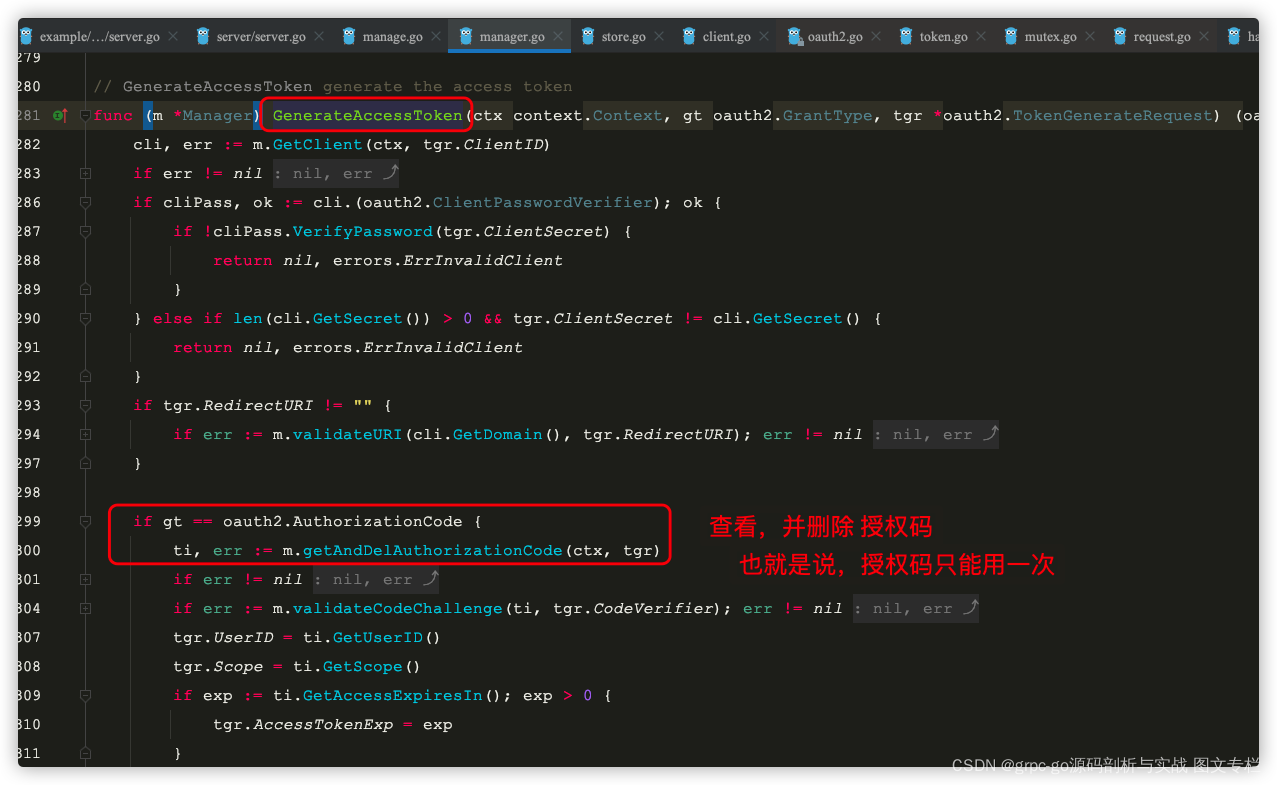Click the GrantType type in the signature

click(828, 116)
